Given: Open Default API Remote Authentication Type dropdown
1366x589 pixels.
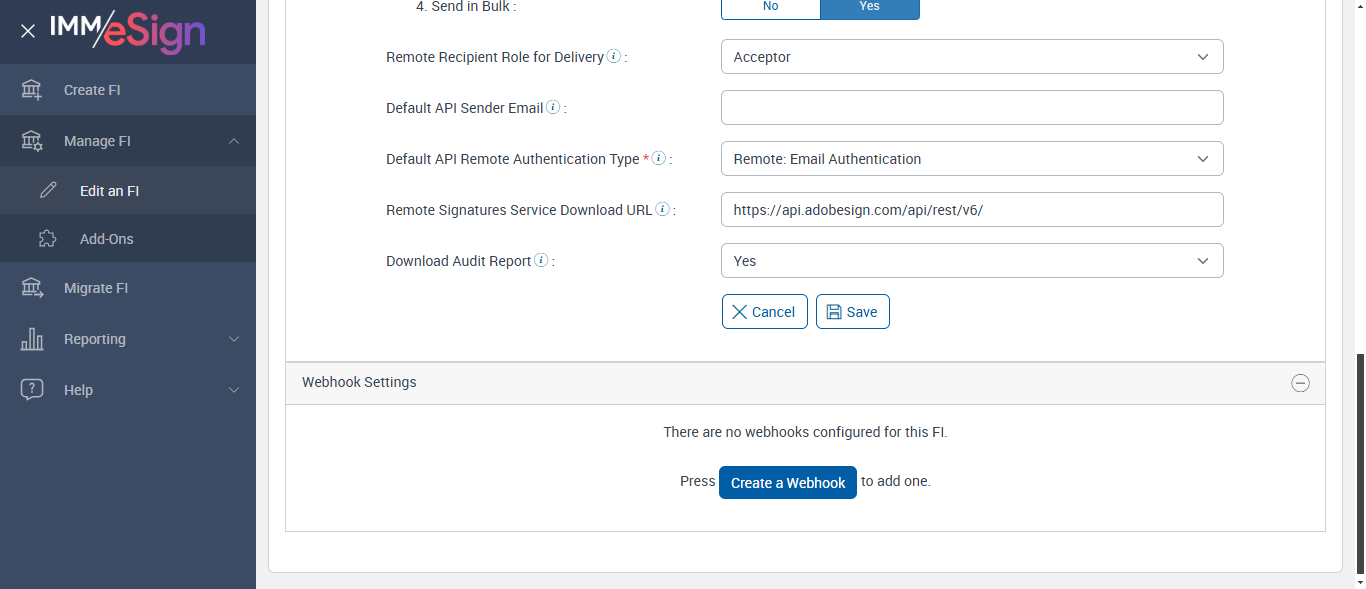Looking at the screenshot, I should (972, 159).
